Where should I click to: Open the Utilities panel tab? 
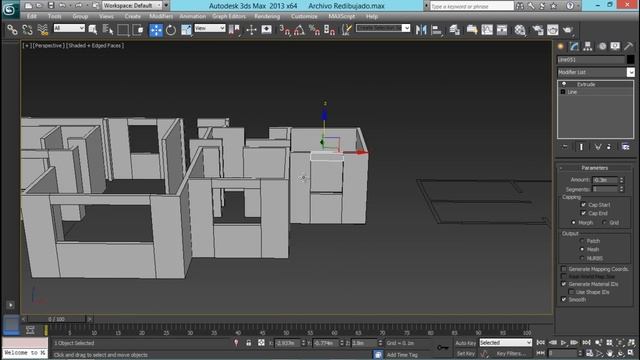click(629, 46)
